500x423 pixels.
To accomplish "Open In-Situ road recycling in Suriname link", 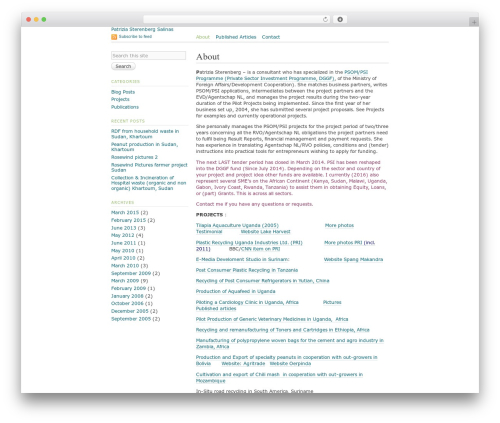I will point(254,391).
